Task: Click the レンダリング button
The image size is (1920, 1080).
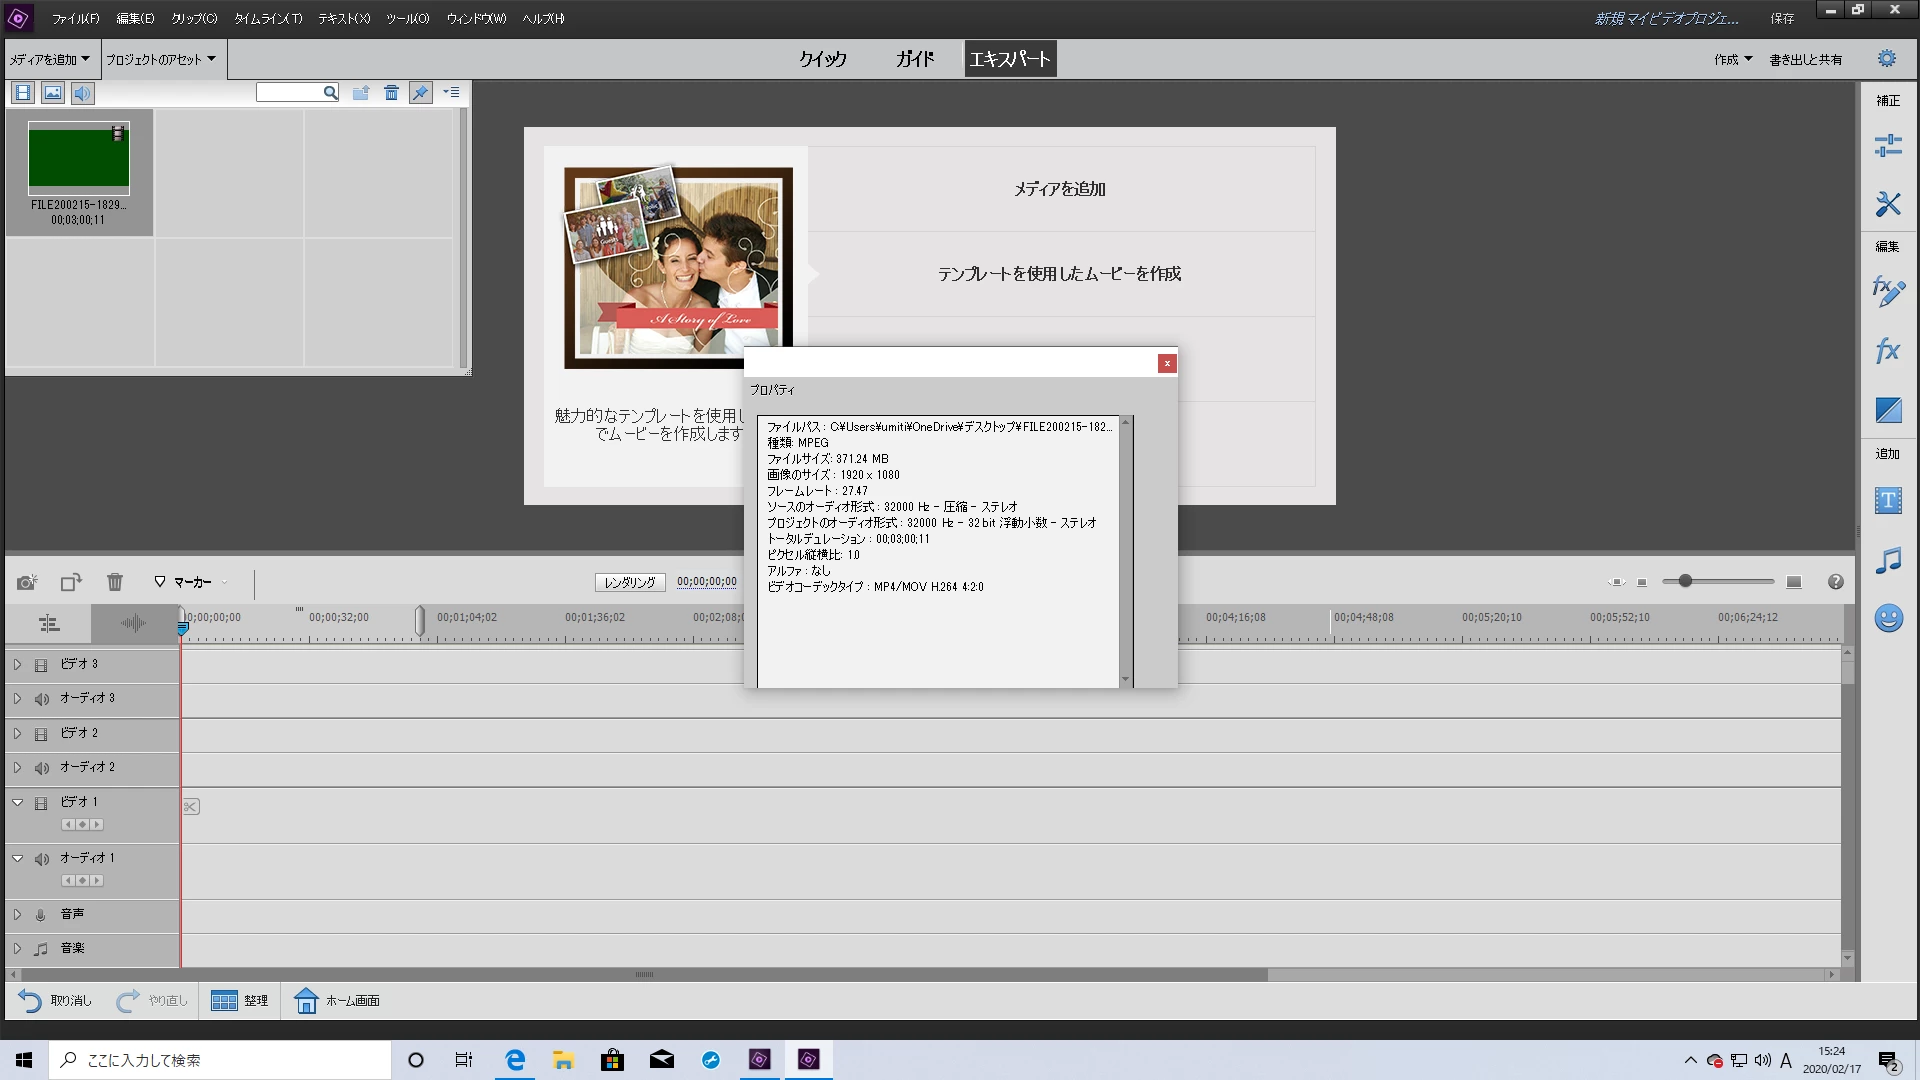Action: point(630,582)
